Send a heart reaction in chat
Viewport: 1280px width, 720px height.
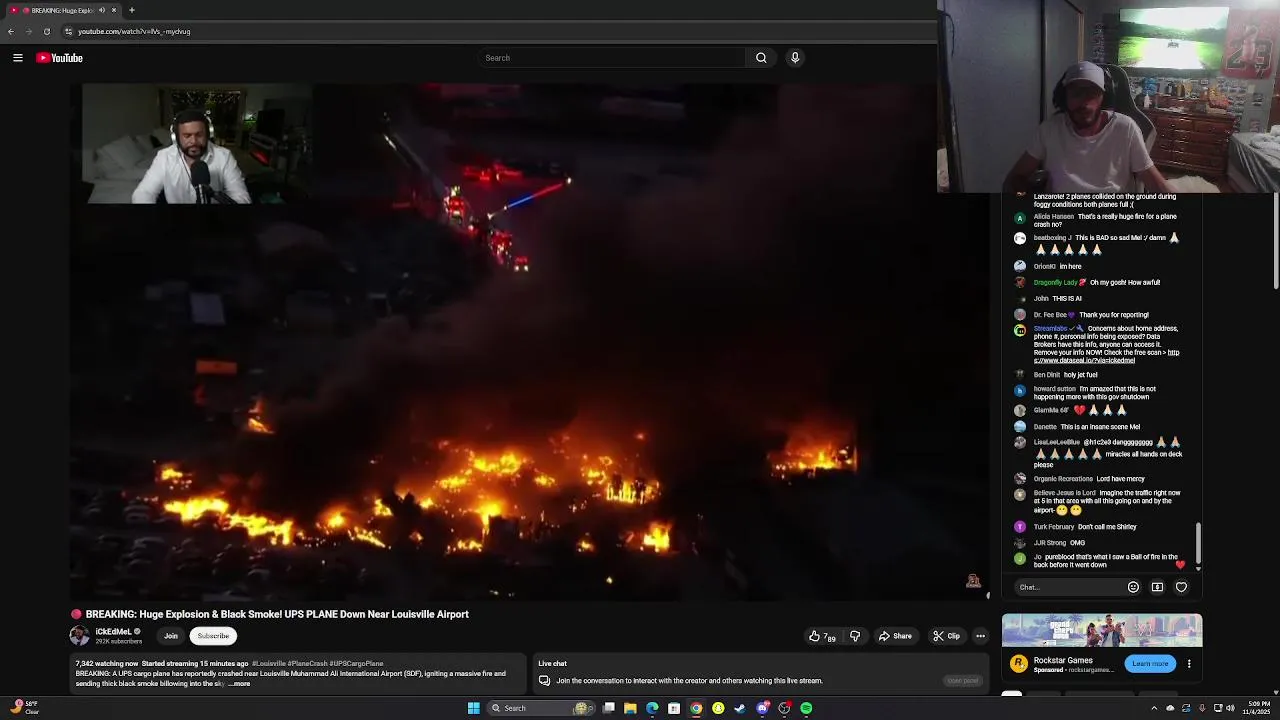[x=1181, y=587]
